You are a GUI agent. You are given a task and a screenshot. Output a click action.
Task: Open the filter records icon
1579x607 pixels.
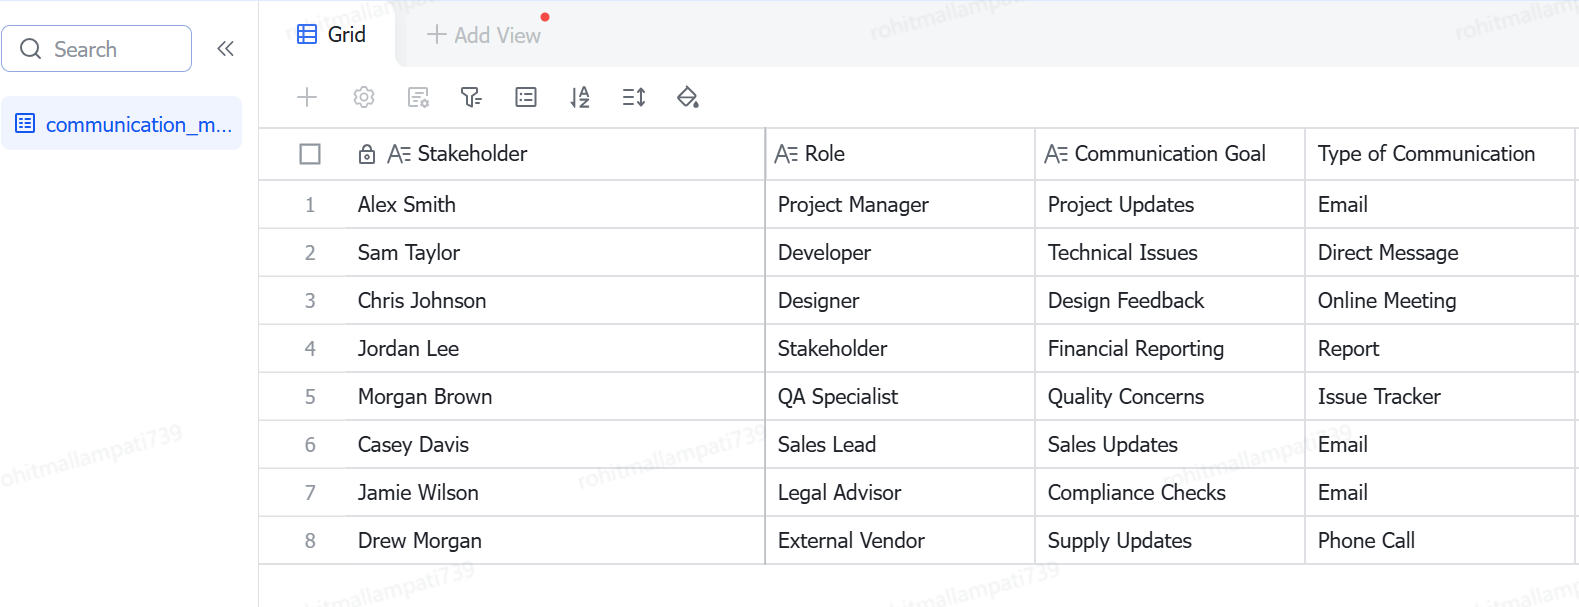tap(471, 97)
